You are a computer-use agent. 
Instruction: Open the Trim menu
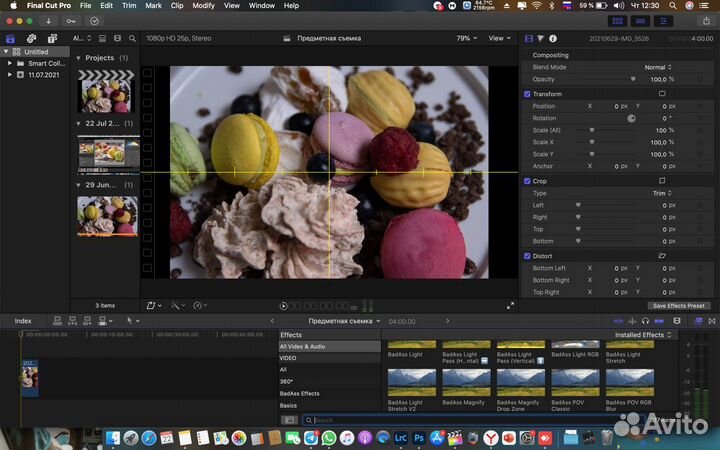(129, 6)
